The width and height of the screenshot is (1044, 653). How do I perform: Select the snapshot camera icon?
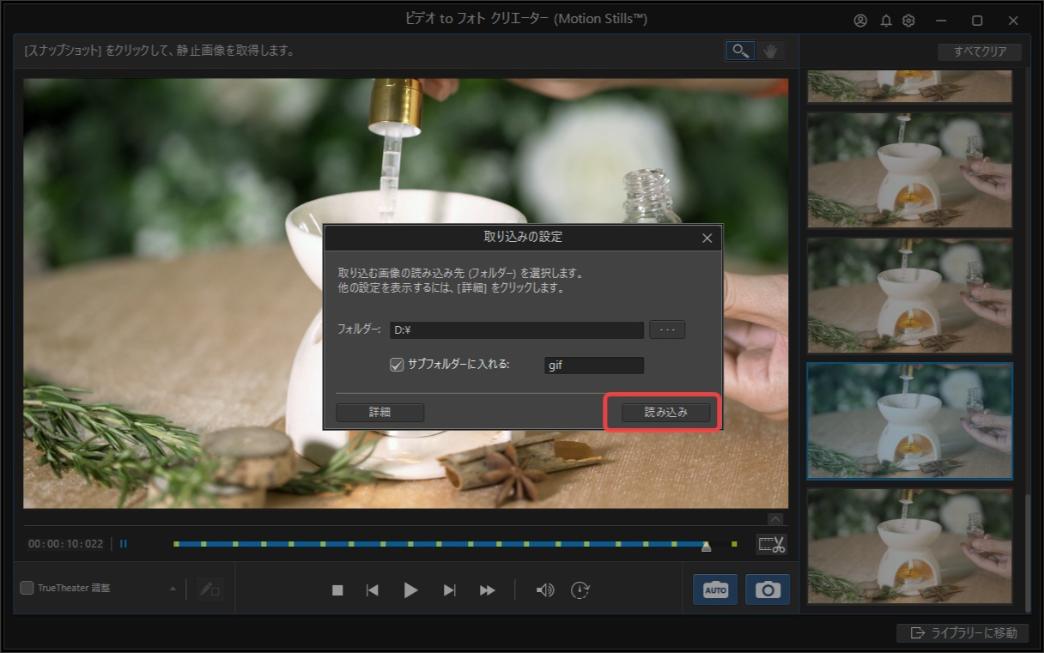767,589
